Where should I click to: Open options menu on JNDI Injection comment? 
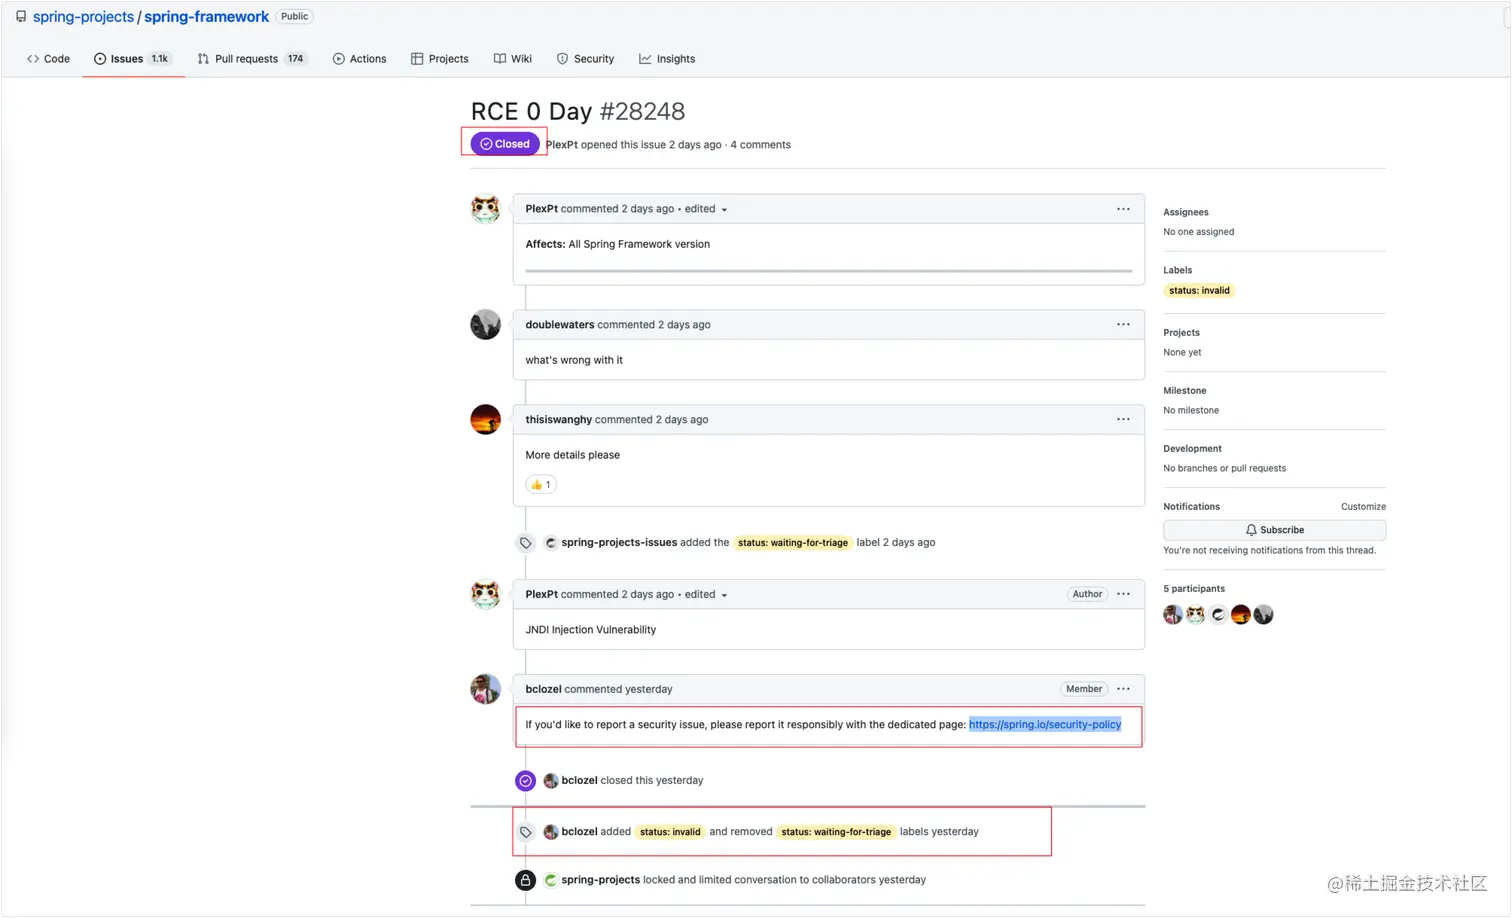(x=1123, y=594)
